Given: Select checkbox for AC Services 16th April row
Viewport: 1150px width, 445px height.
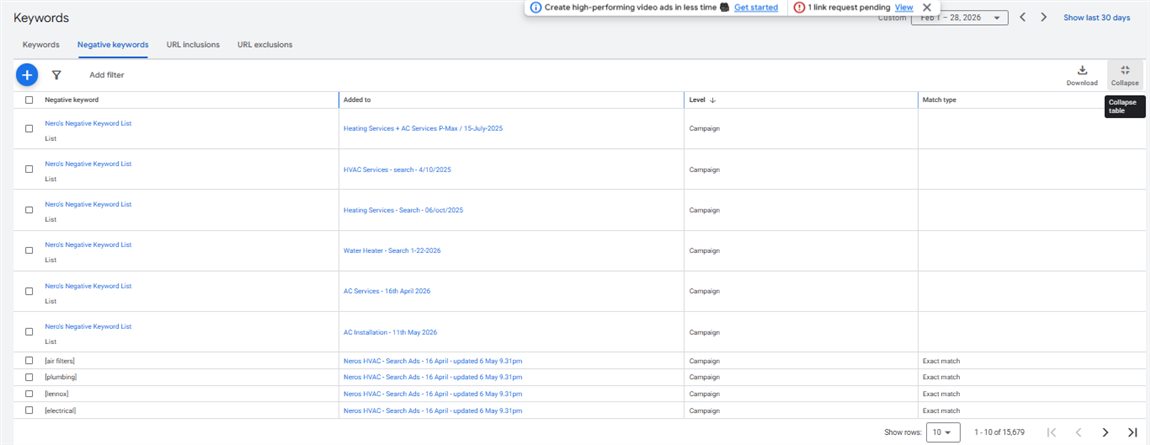Looking at the screenshot, I should coord(29,291).
